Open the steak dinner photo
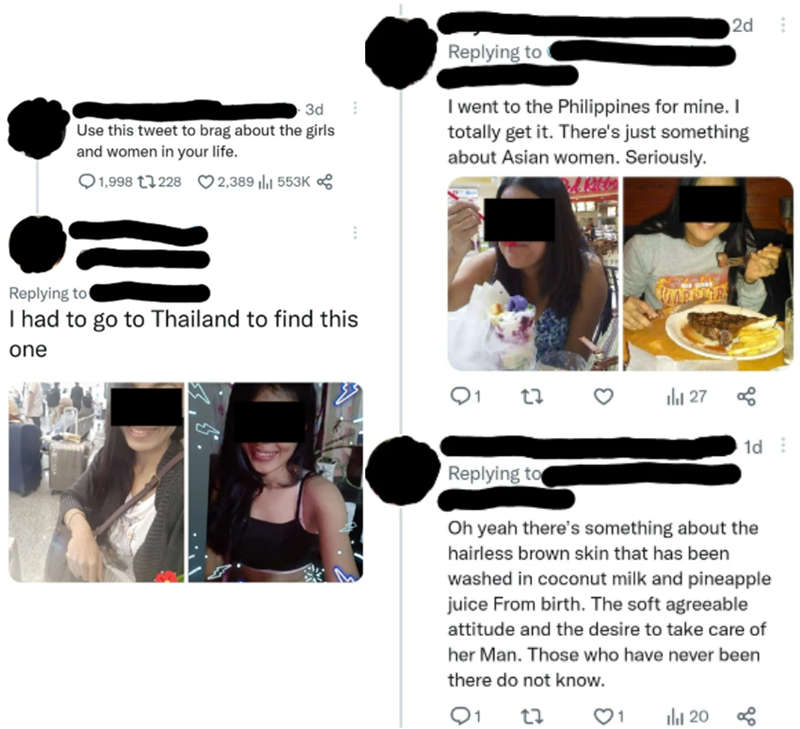Image resolution: width=800 pixels, height=729 pixels. (708, 273)
